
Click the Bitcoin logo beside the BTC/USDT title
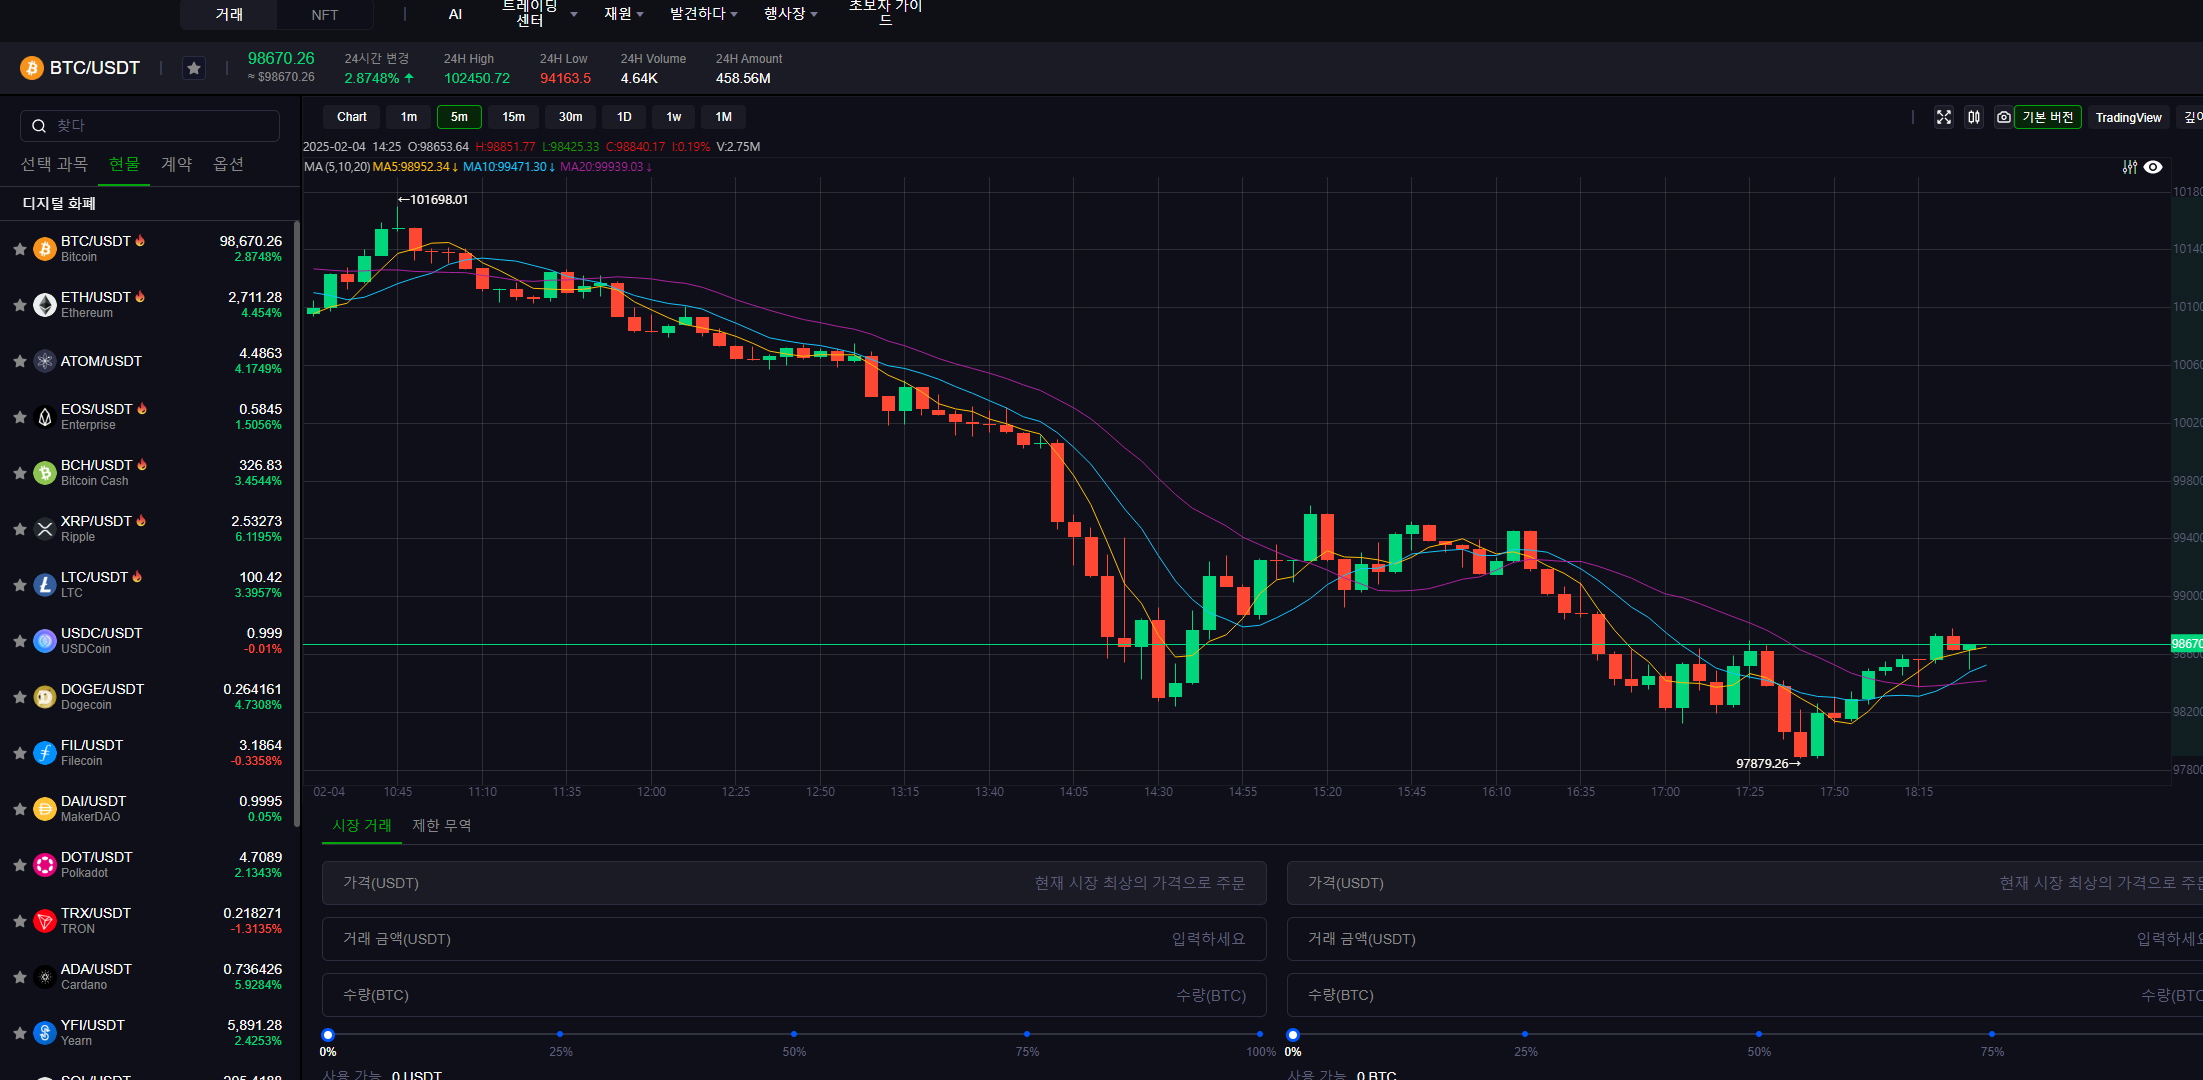(x=32, y=68)
